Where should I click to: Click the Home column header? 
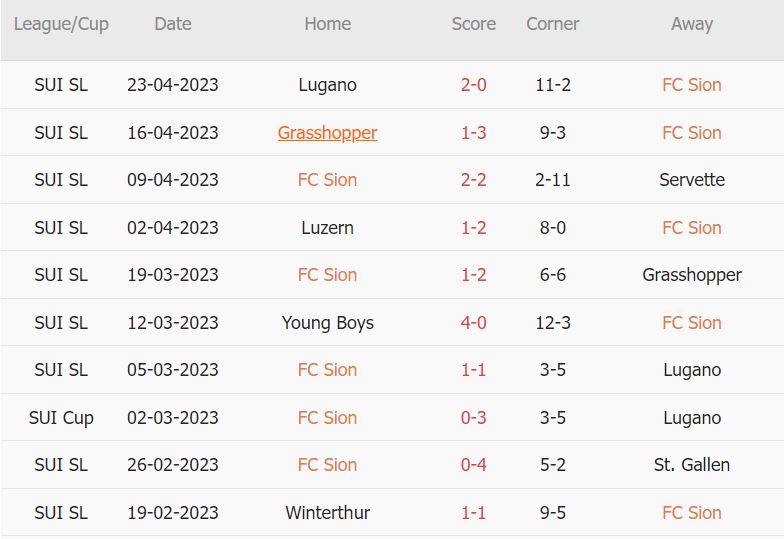(327, 24)
